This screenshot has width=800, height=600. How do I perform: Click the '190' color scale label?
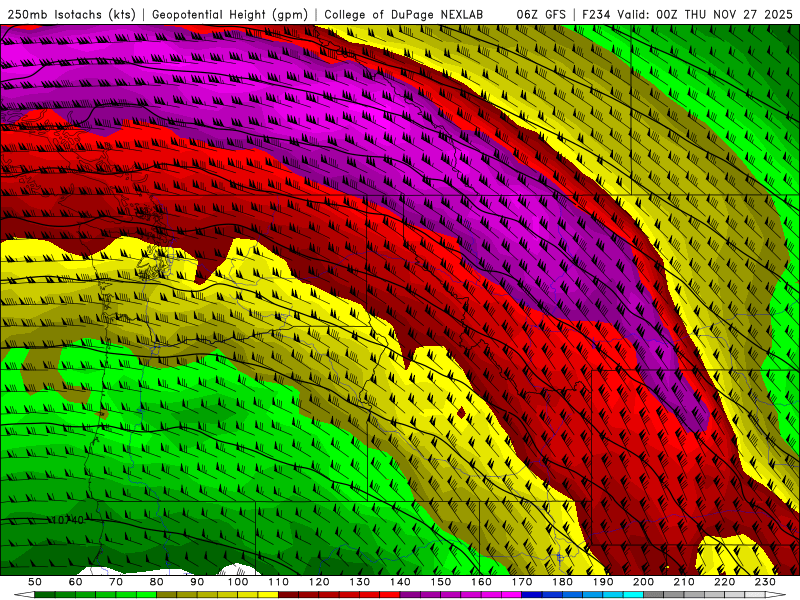click(603, 582)
